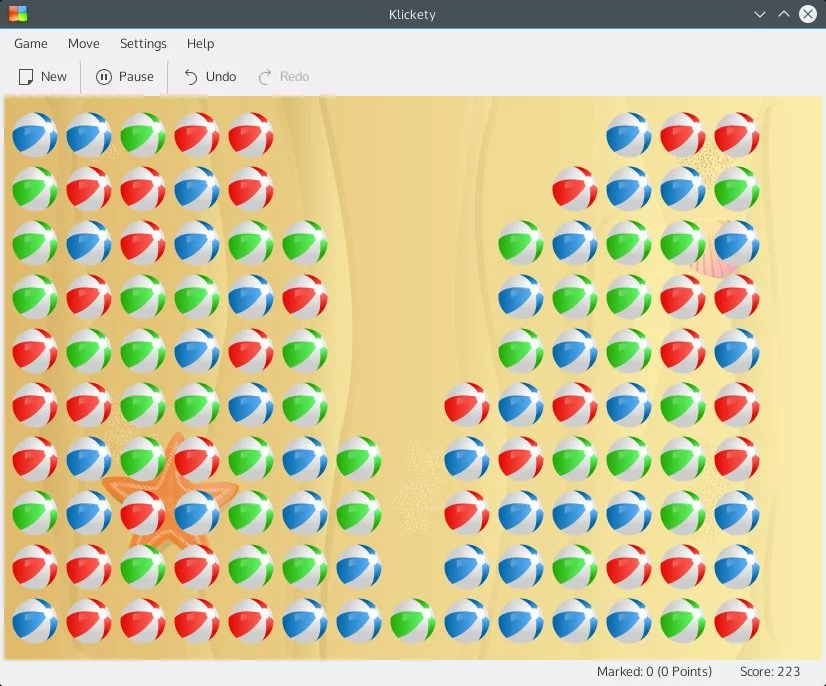The width and height of the screenshot is (826, 686).
Task: Click the green ball standing alone in its column
Action: point(412,621)
